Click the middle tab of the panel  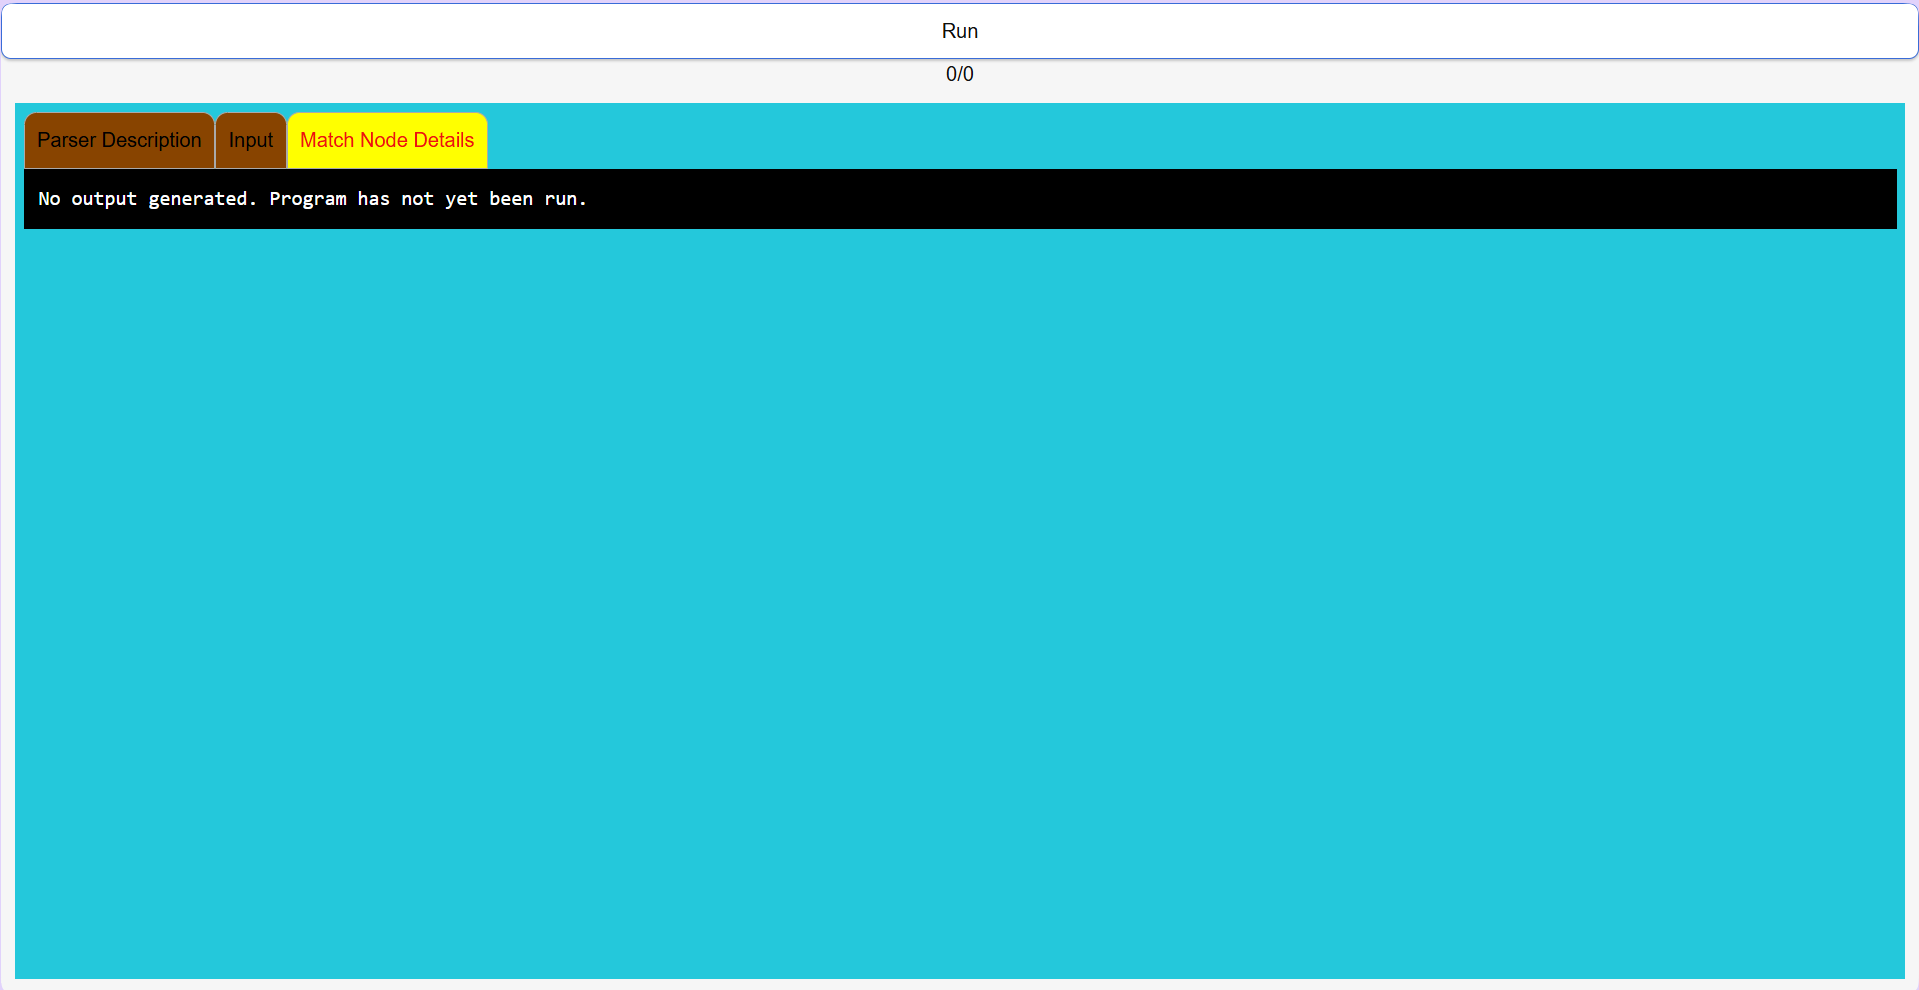250,140
